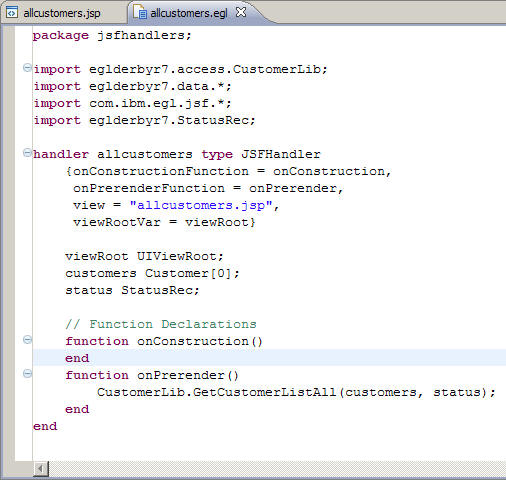This screenshot has width=506, height=480.
Task: Collapse the onConstruction function block
Action: tap(27, 340)
